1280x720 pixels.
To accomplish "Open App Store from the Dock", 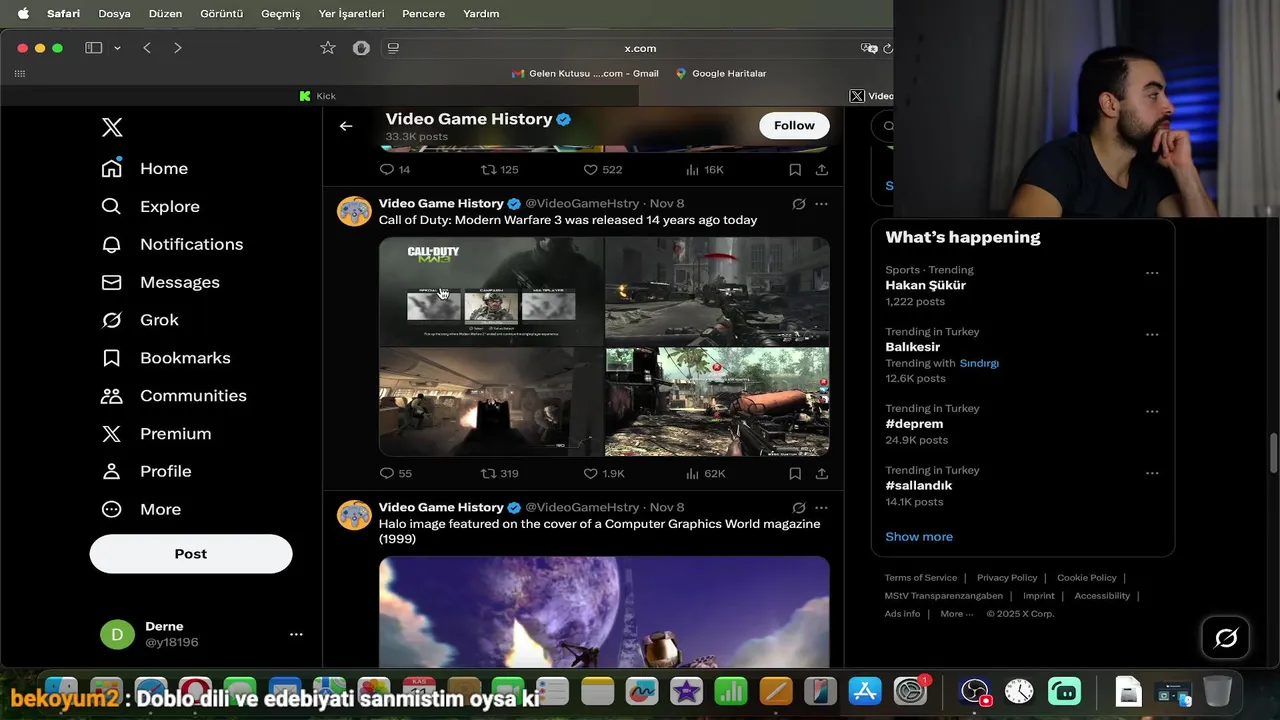I will pyautogui.click(x=865, y=691).
